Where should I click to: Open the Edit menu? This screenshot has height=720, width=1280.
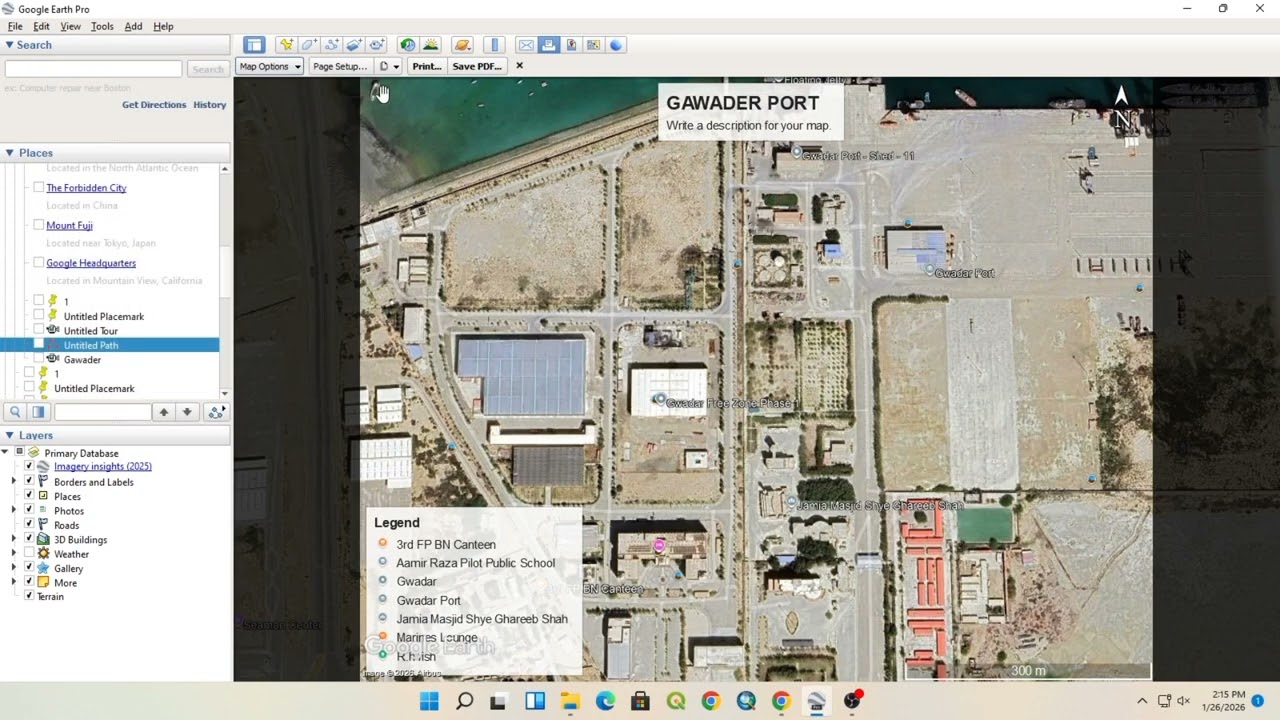(41, 26)
